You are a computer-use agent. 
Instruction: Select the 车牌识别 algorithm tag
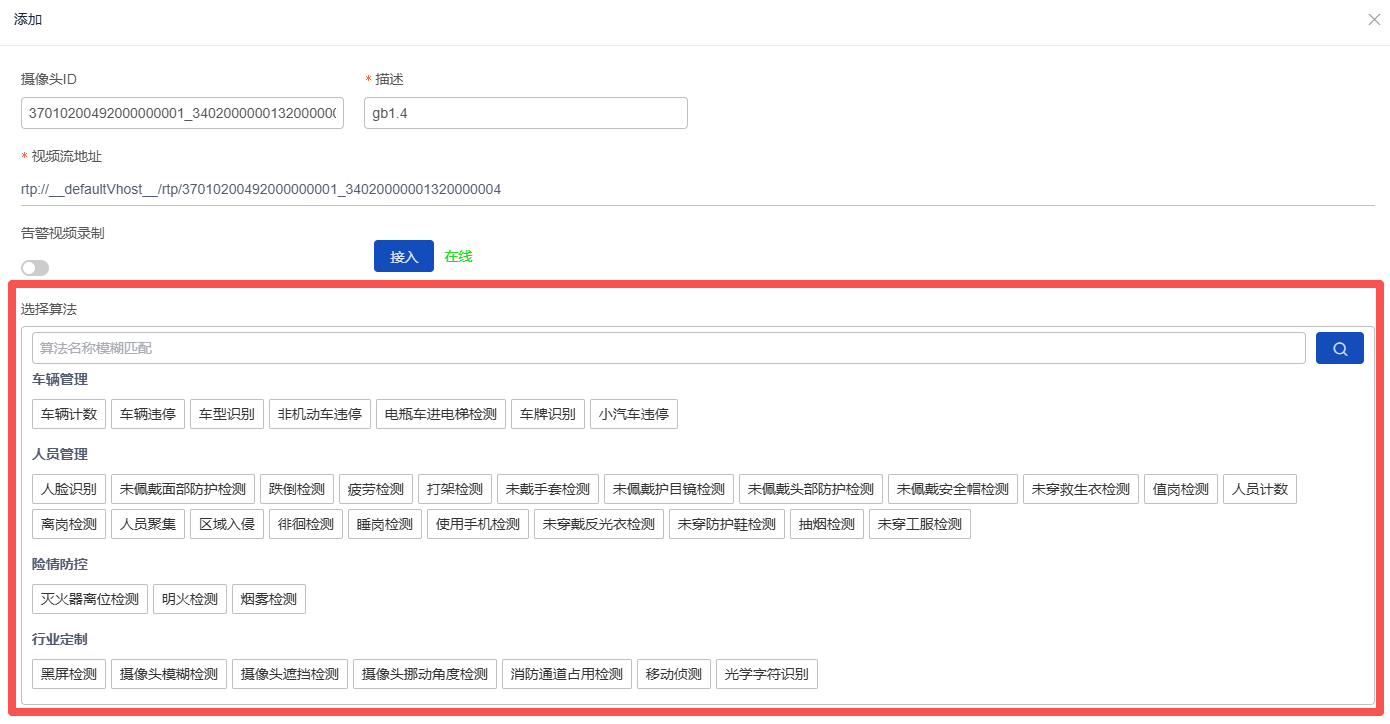pyautogui.click(x=548, y=414)
